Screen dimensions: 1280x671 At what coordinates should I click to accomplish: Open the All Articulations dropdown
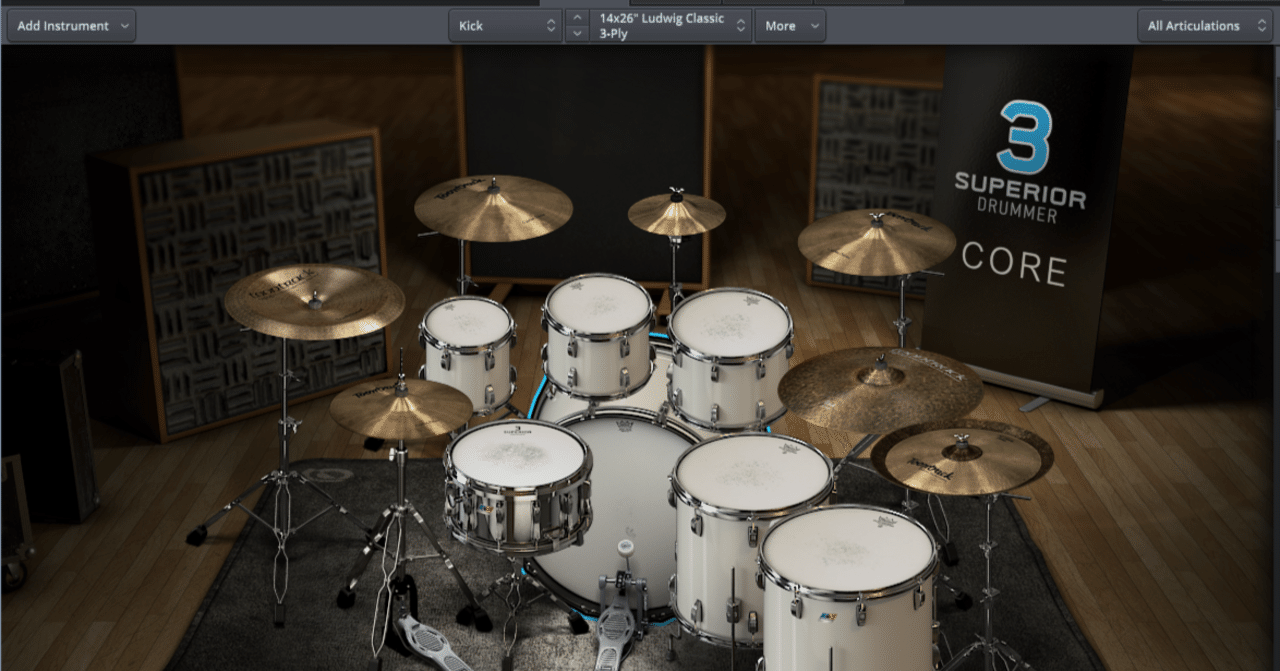[1204, 26]
